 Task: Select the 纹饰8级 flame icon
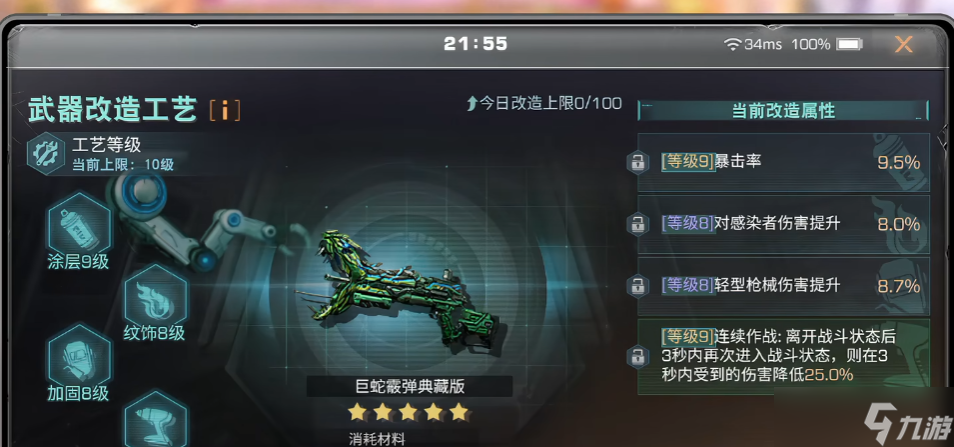(x=156, y=295)
